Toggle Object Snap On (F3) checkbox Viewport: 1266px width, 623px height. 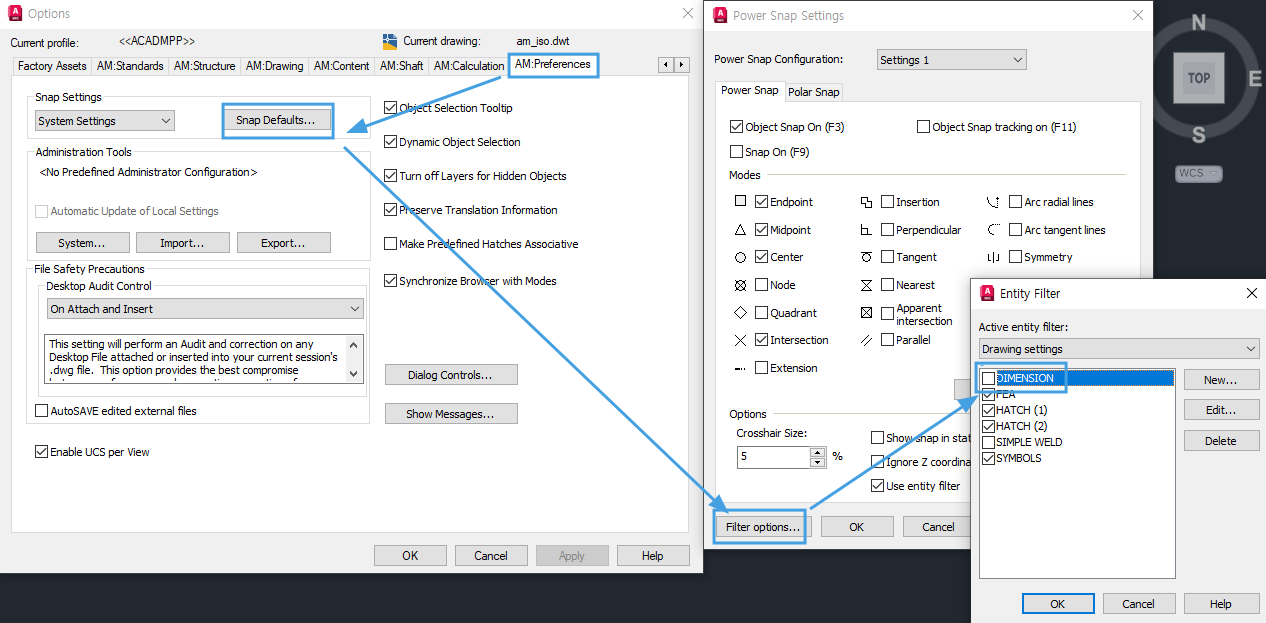pyautogui.click(x=737, y=127)
